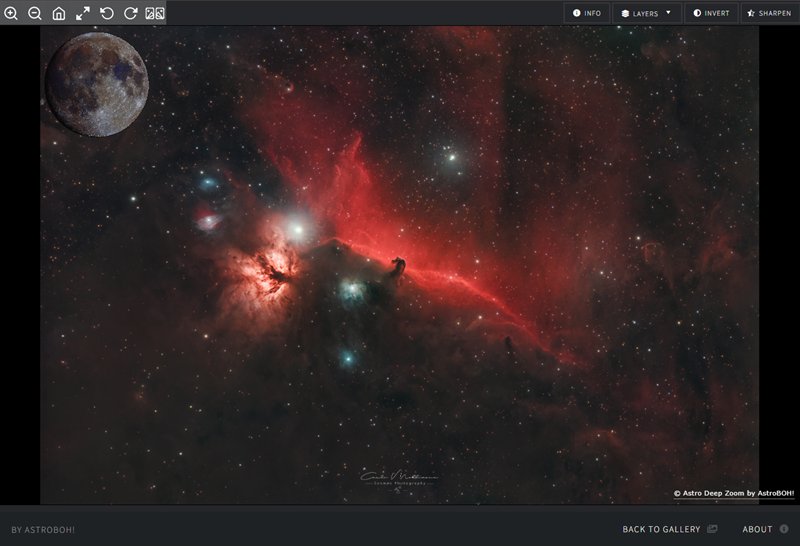Expand the LAYERS dropdown
Viewport: 800px width, 546px height.
[646, 13]
